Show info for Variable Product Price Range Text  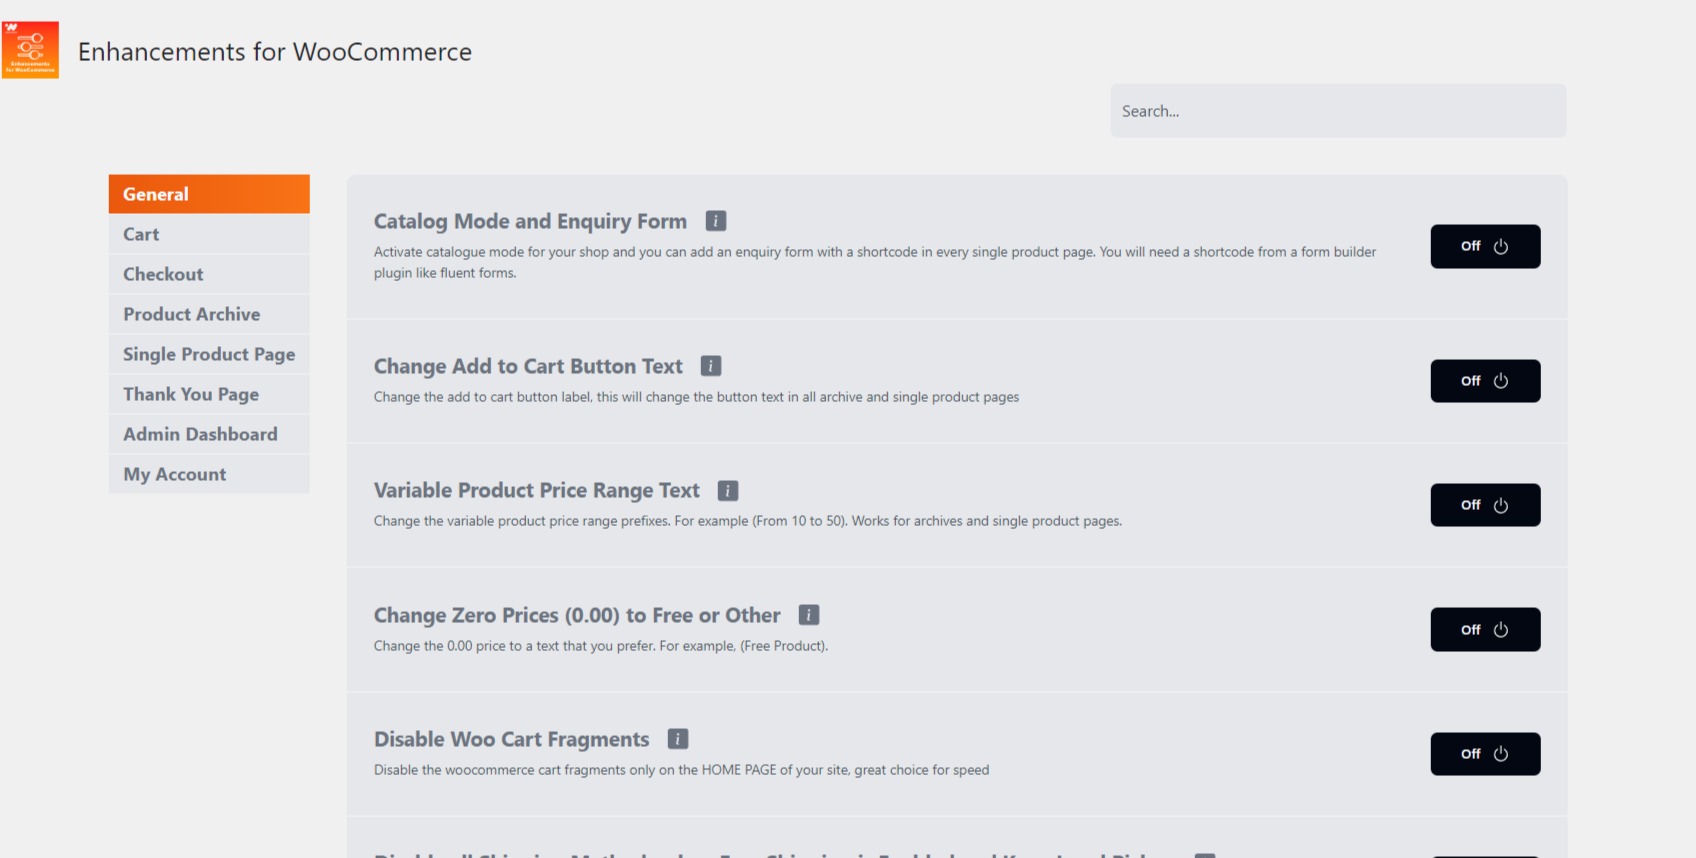pos(728,491)
